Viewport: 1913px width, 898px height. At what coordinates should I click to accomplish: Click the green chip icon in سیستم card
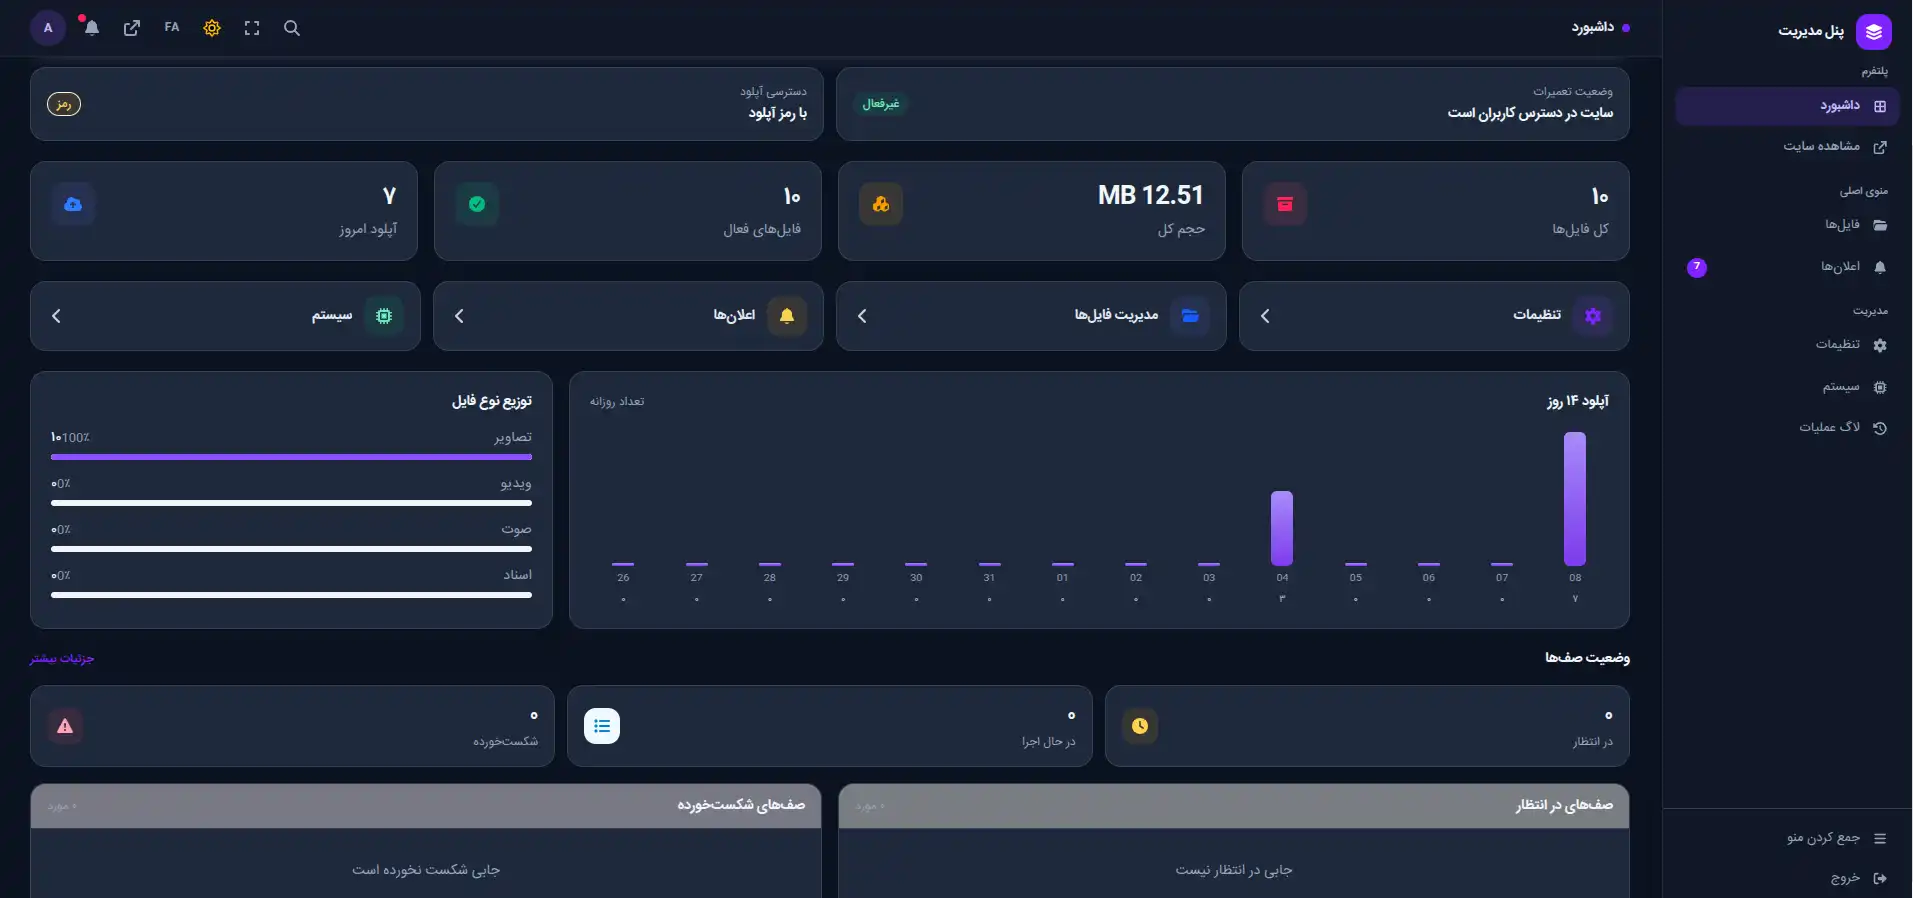tap(384, 316)
